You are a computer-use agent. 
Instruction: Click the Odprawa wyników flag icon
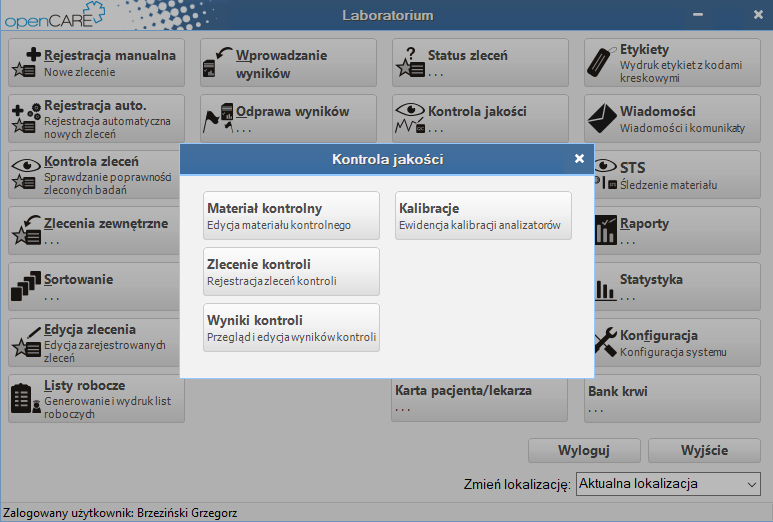217,118
